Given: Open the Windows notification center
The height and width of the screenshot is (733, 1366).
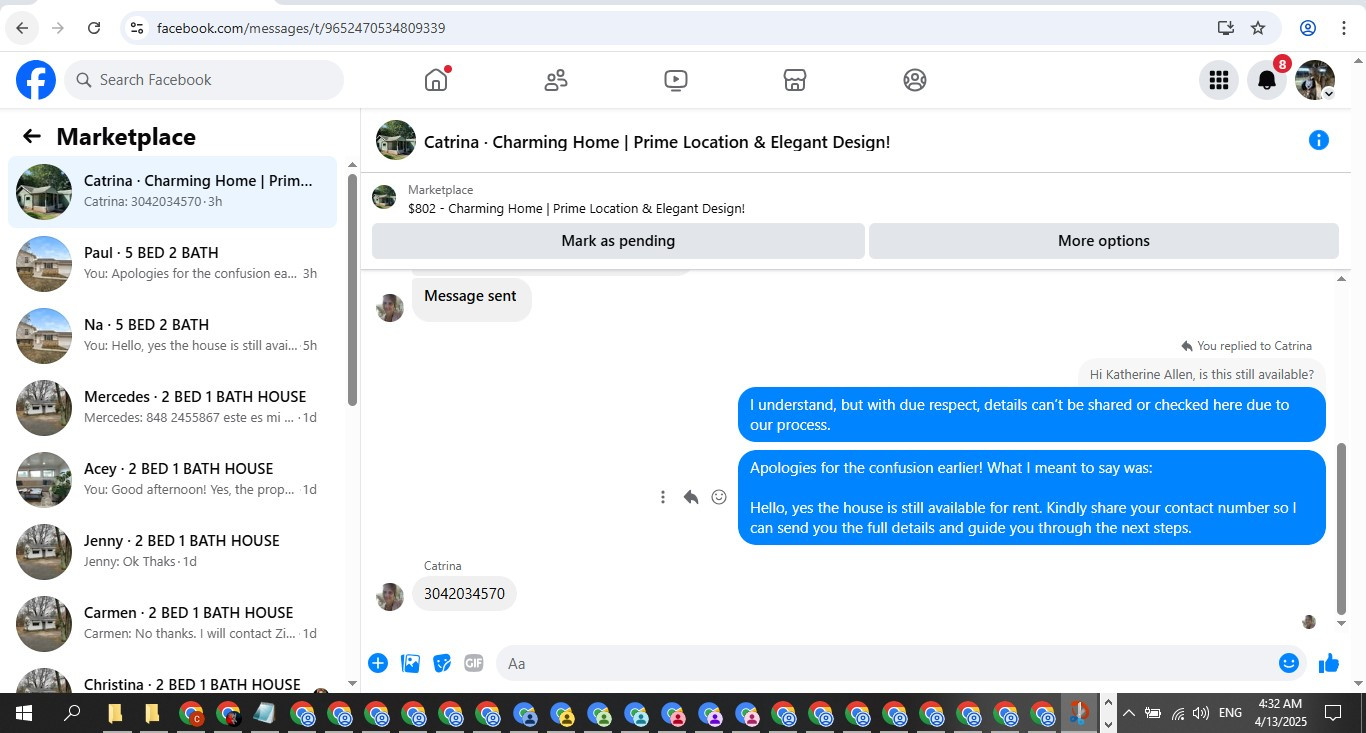Looking at the screenshot, I should [1333, 713].
